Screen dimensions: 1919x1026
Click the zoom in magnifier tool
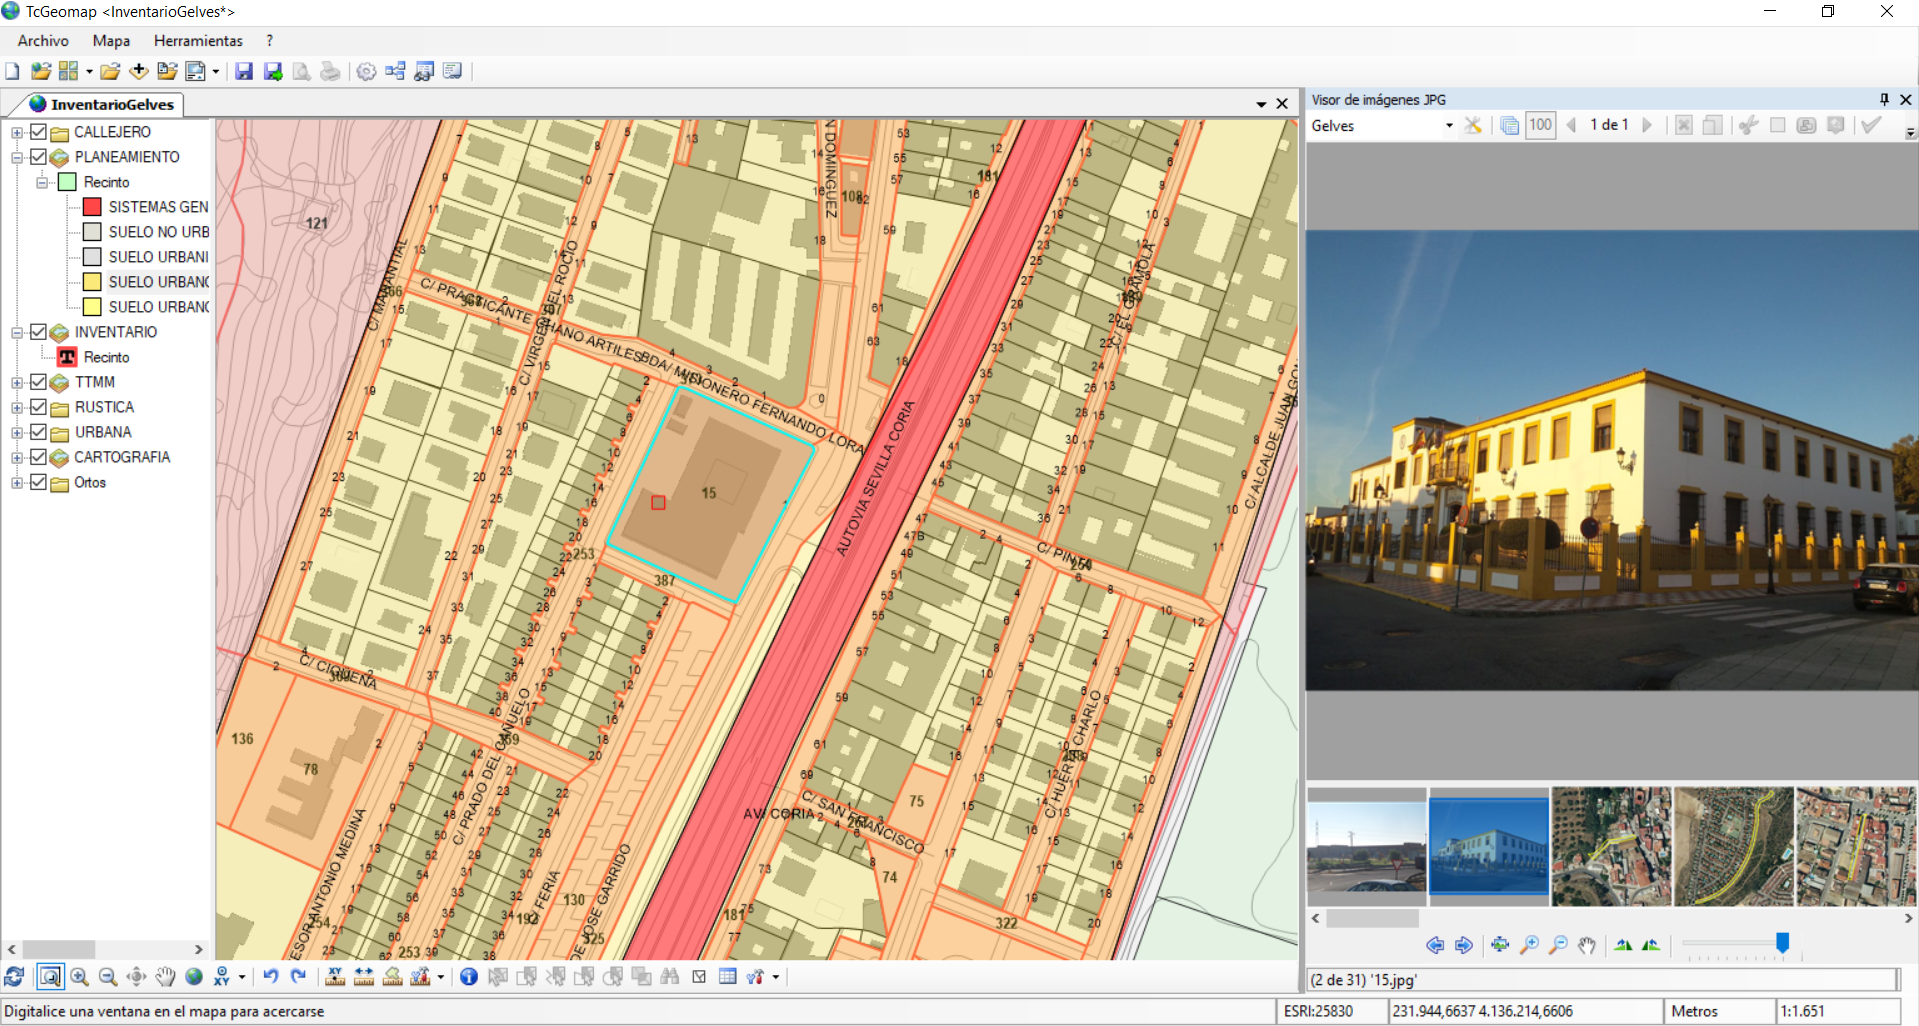pyautogui.click(x=79, y=977)
